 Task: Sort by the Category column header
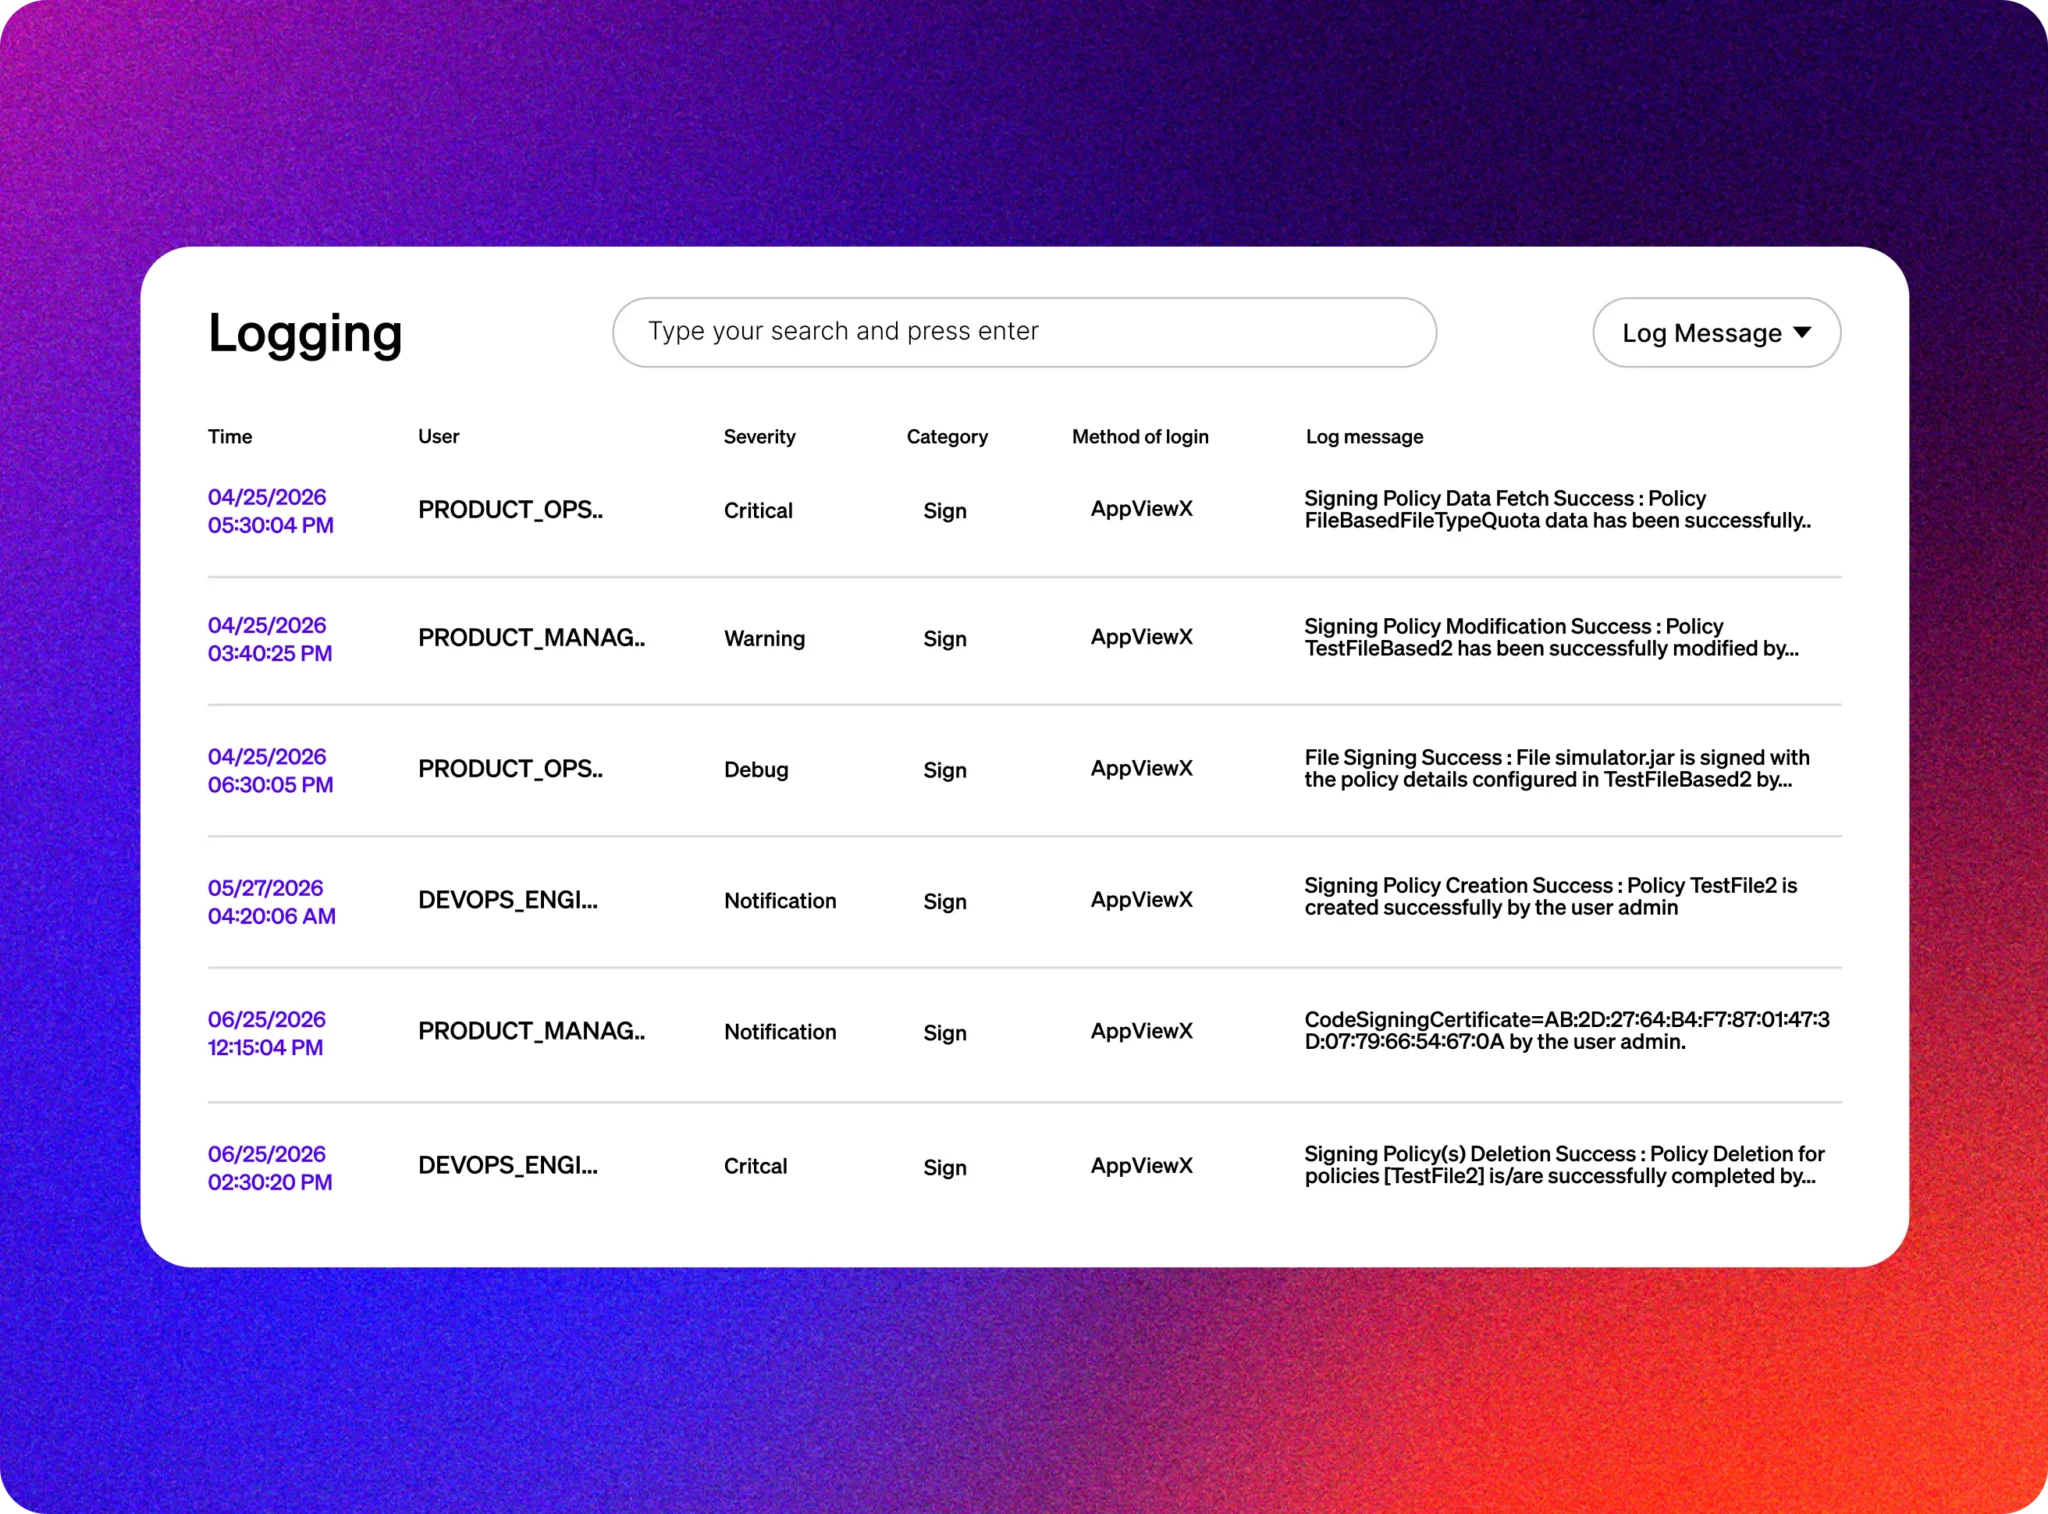[947, 437]
